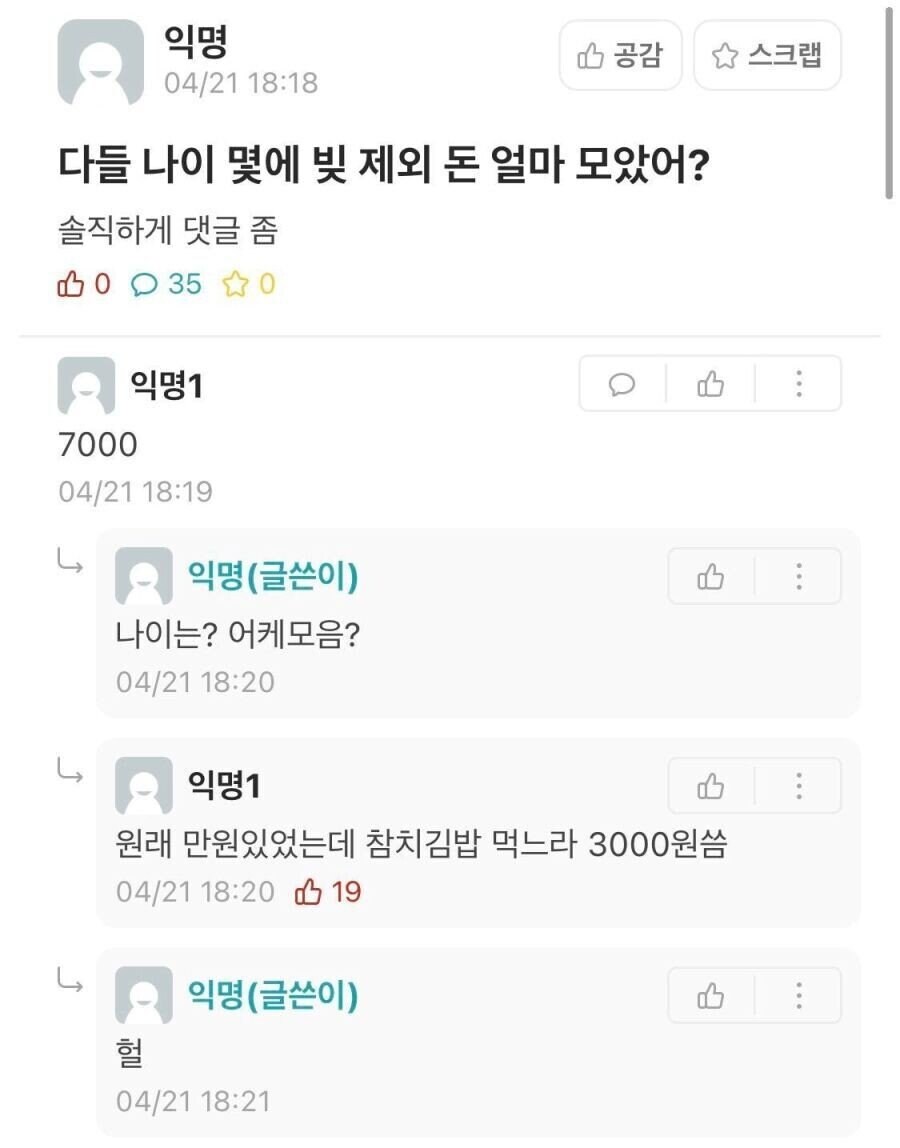Like the post using the red thumbs-up icon
This screenshot has height=1148, width=900.
[72, 285]
